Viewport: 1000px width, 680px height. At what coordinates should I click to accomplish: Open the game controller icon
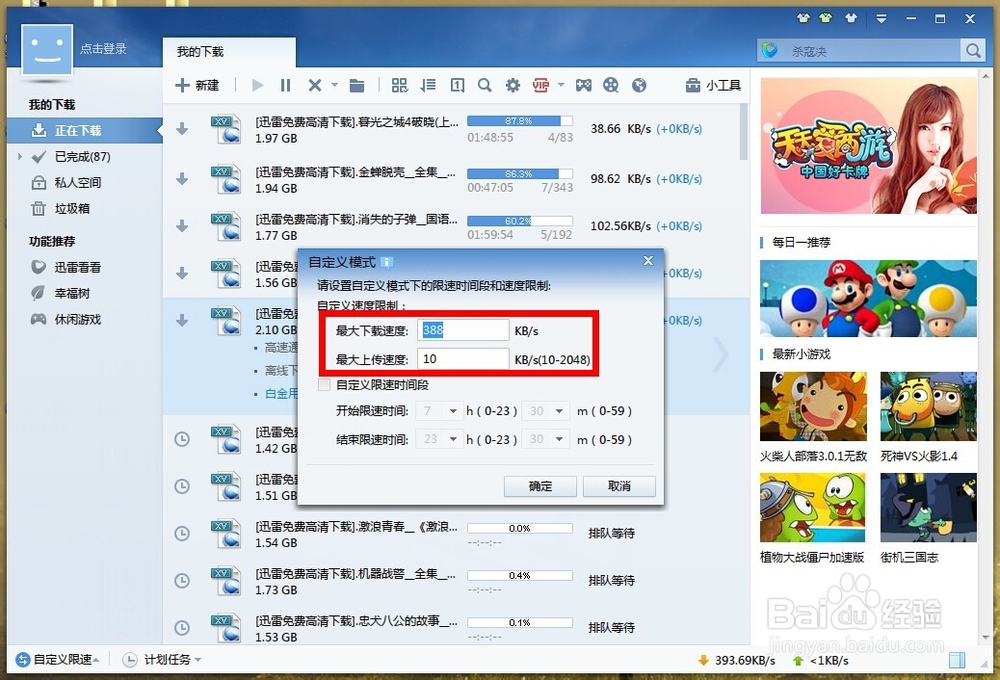584,85
